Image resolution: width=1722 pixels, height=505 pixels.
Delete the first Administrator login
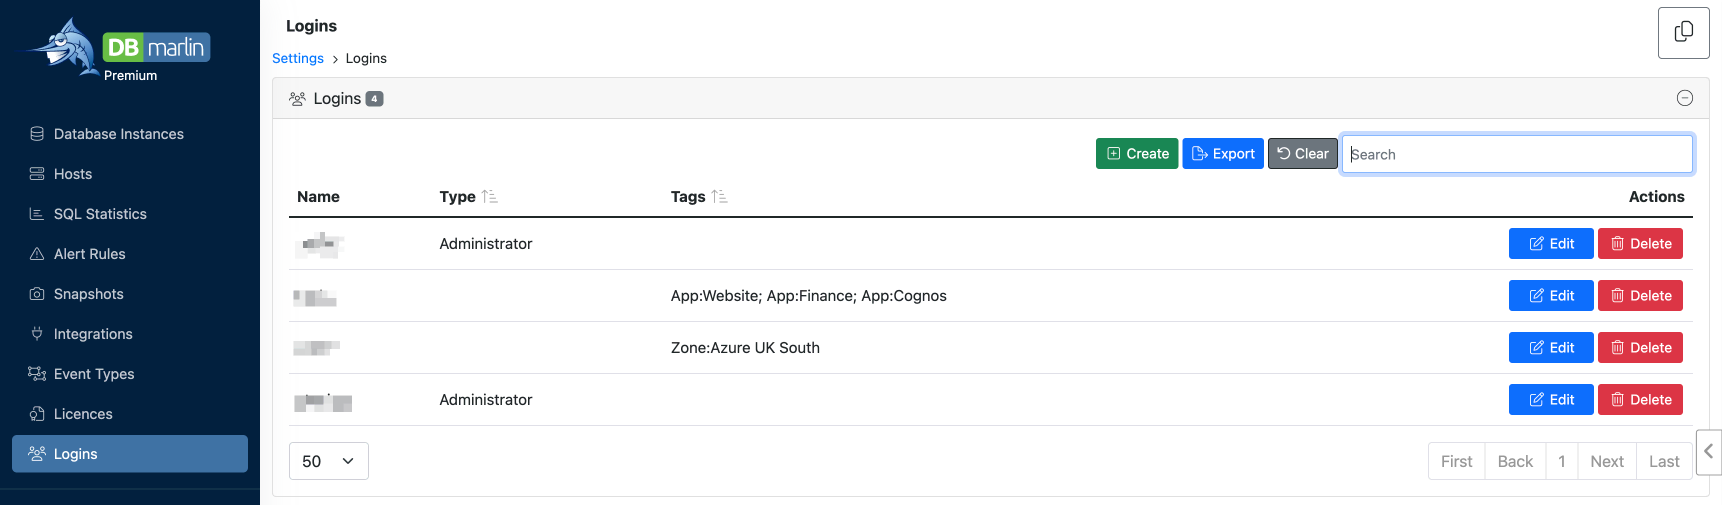pos(1640,244)
